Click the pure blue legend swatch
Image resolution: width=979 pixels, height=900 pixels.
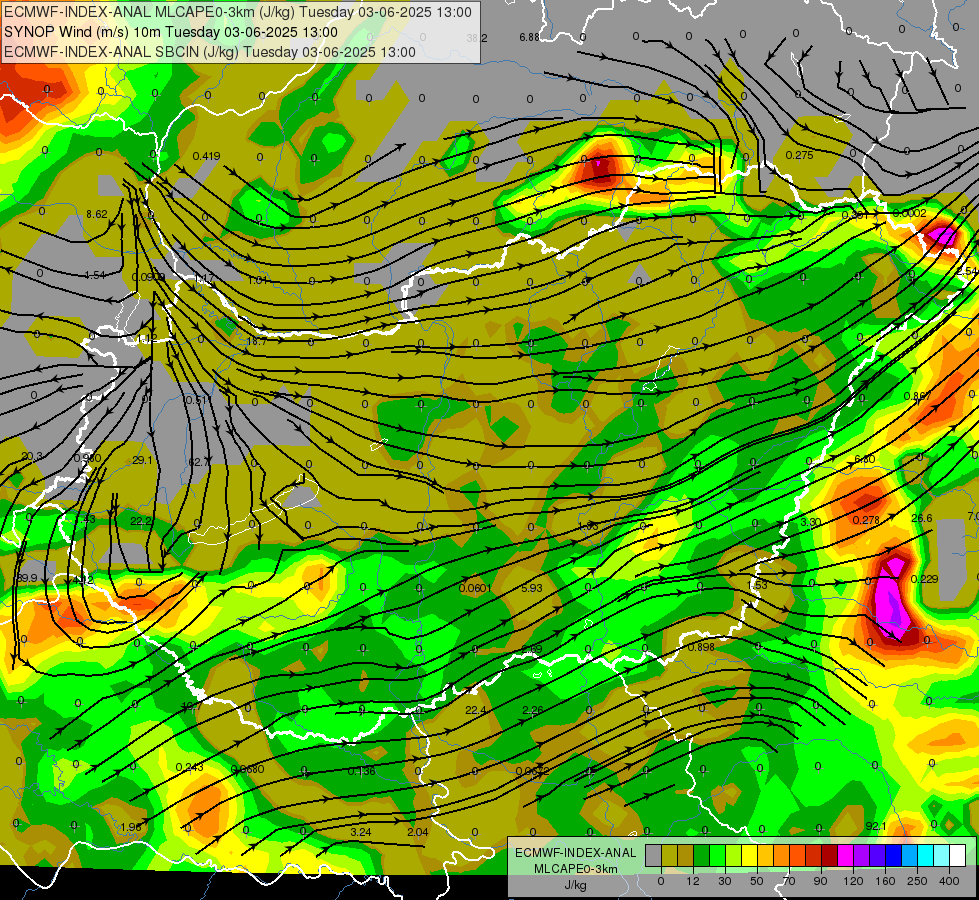(x=893, y=855)
